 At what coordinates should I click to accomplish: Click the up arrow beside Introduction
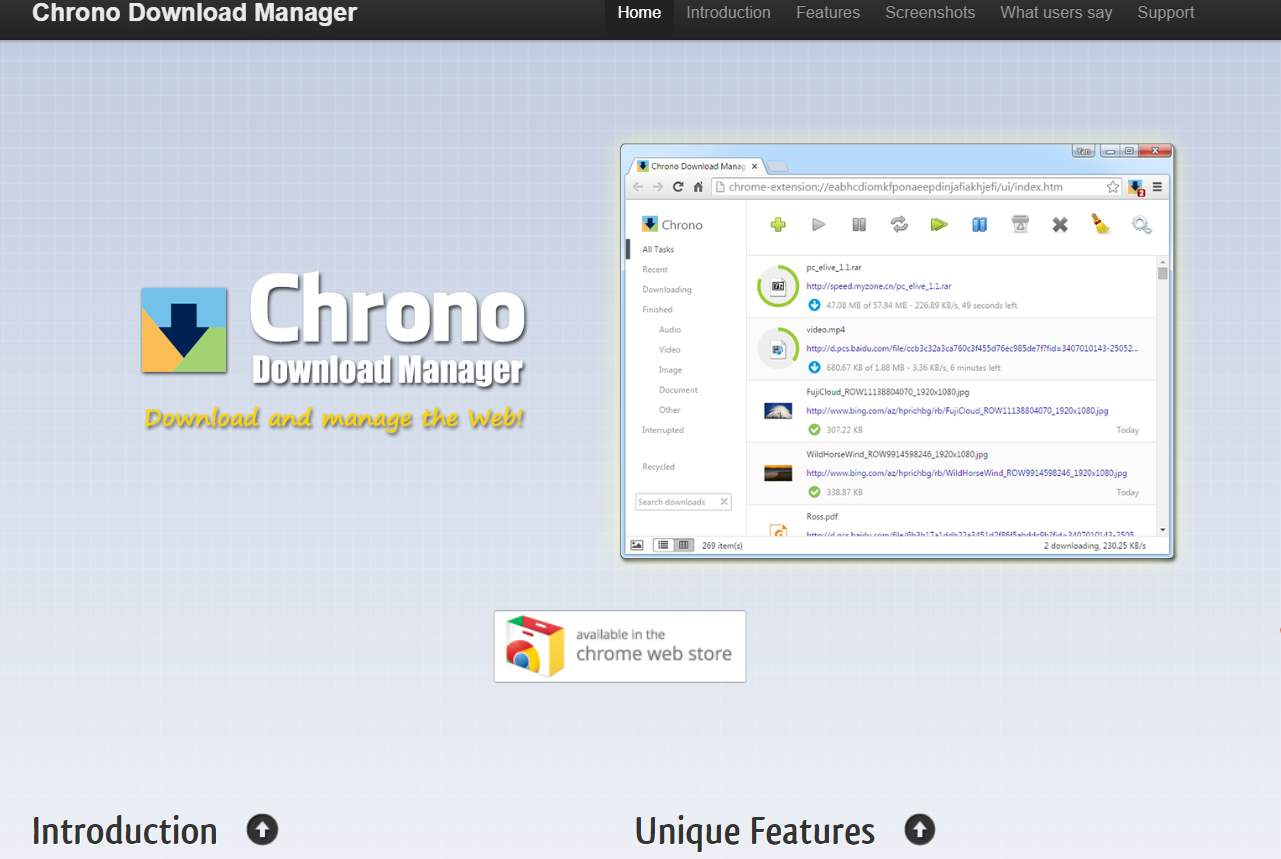coord(262,829)
